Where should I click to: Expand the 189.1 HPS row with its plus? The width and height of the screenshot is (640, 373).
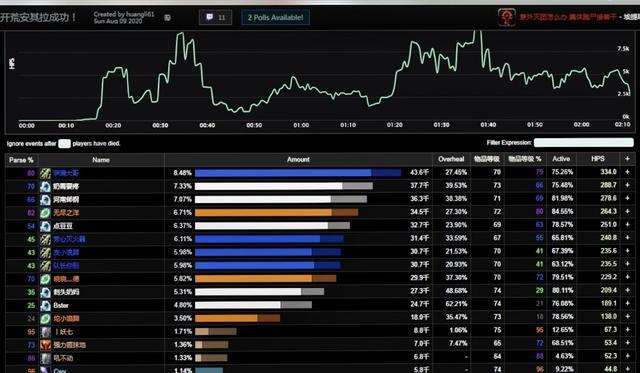[x=627, y=304]
